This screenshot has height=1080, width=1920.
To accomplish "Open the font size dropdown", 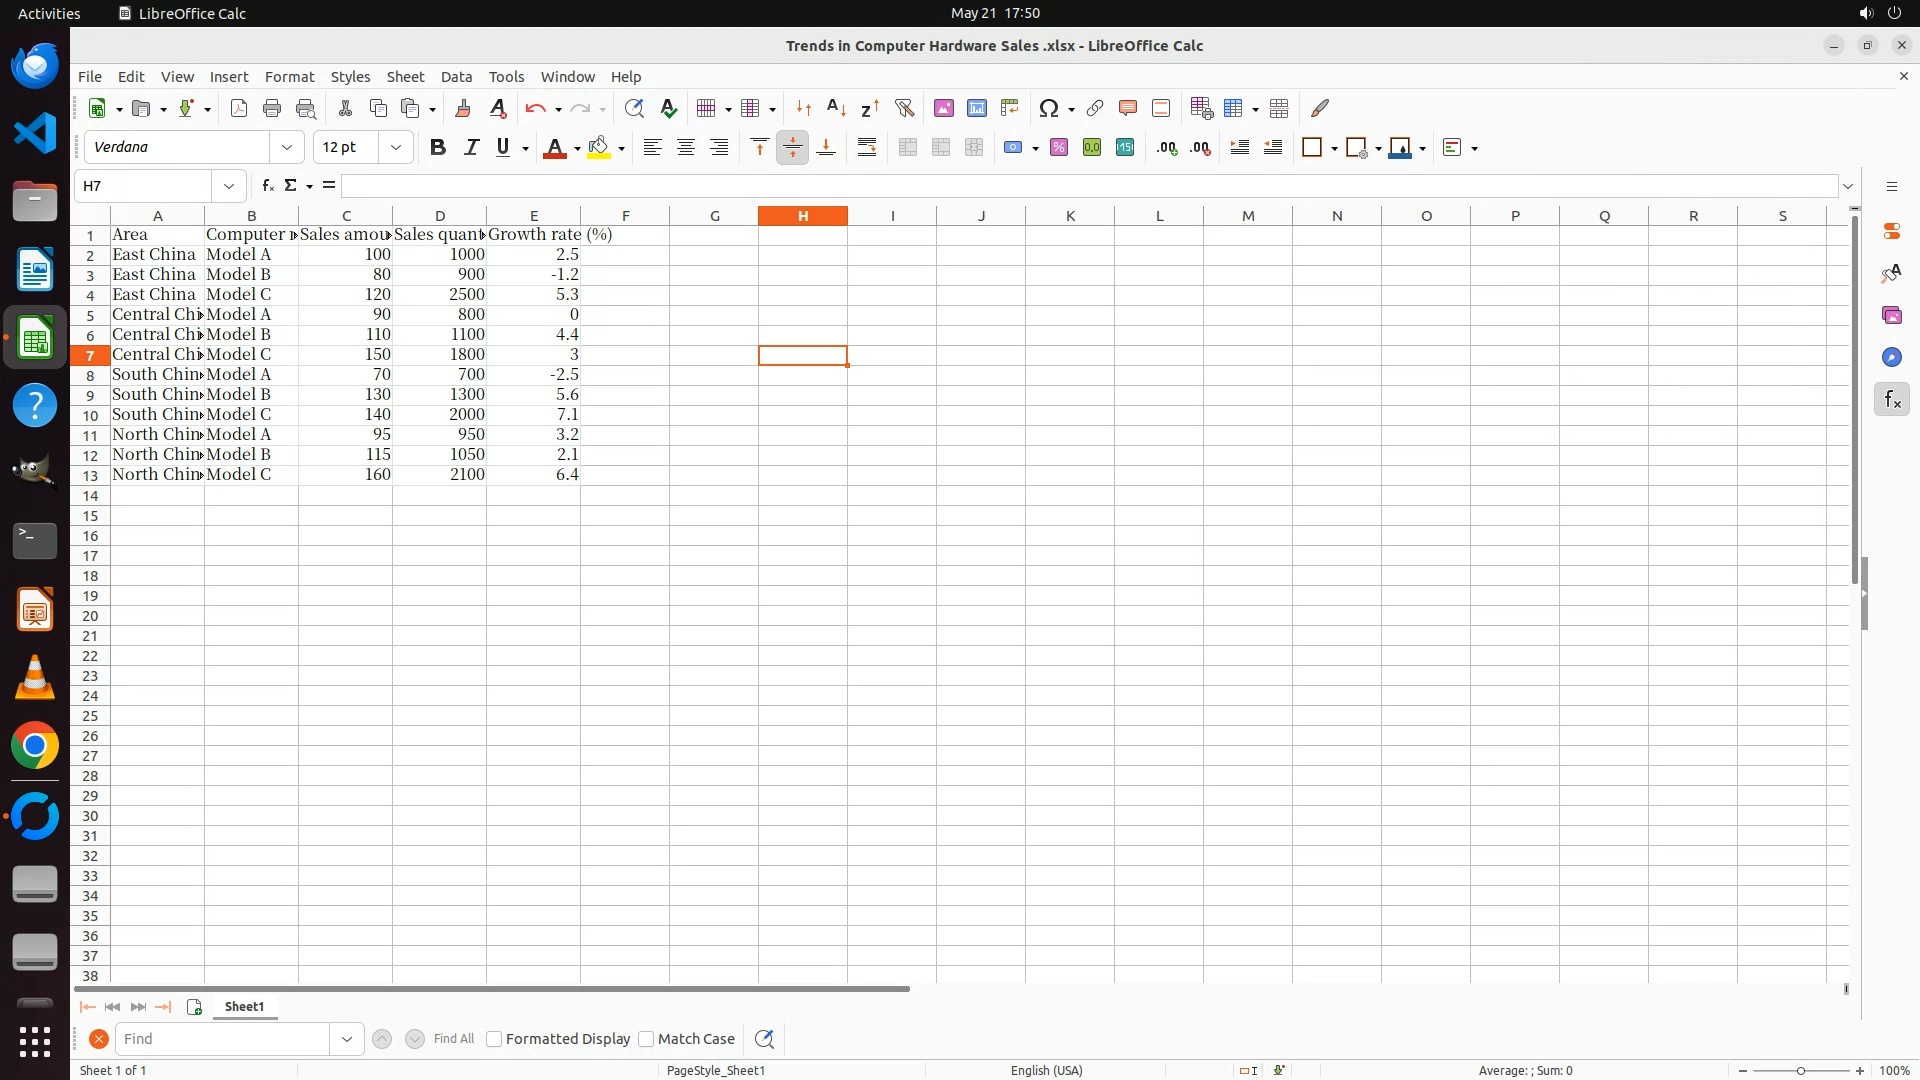I will tap(396, 148).
